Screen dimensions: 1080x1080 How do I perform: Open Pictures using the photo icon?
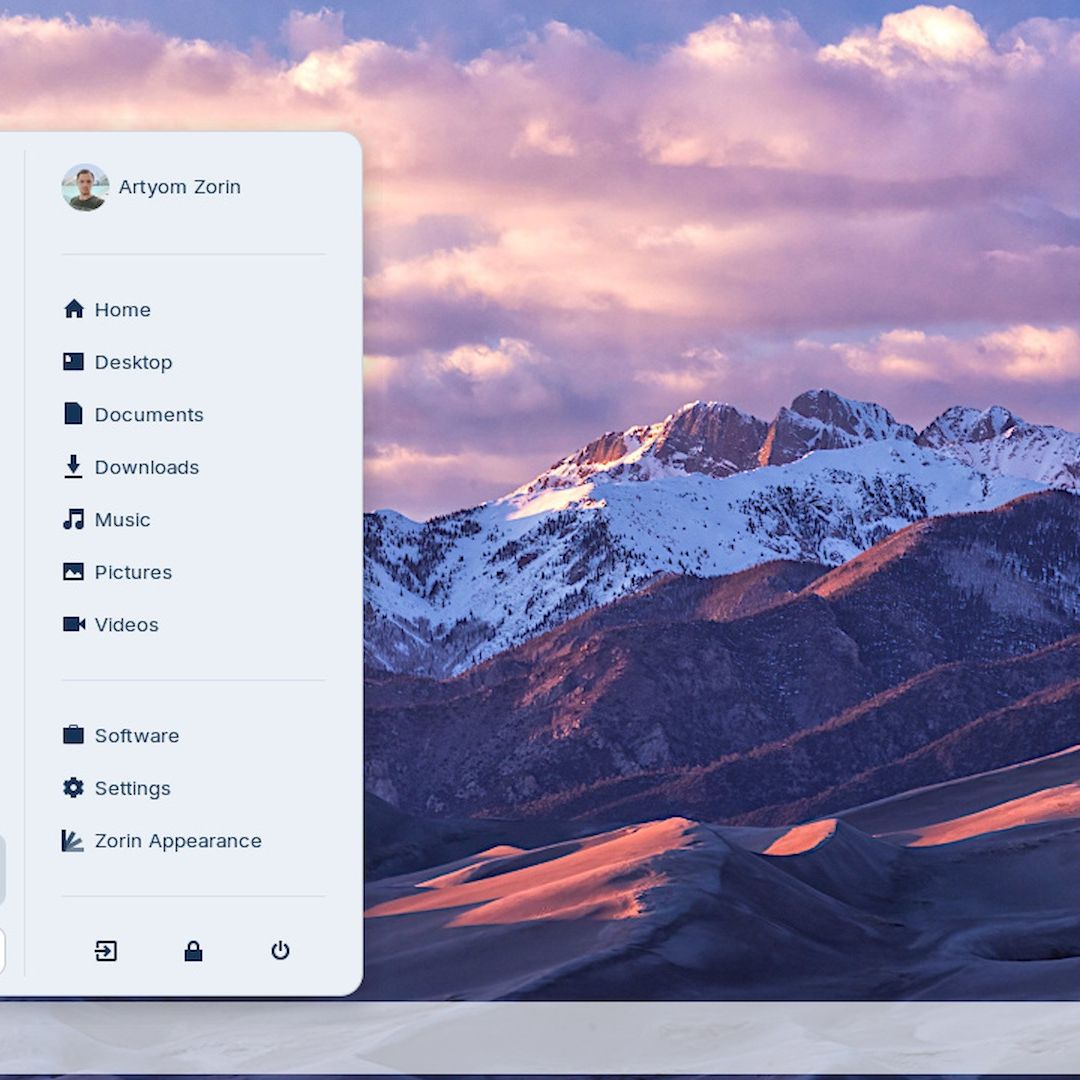(x=72, y=571)
